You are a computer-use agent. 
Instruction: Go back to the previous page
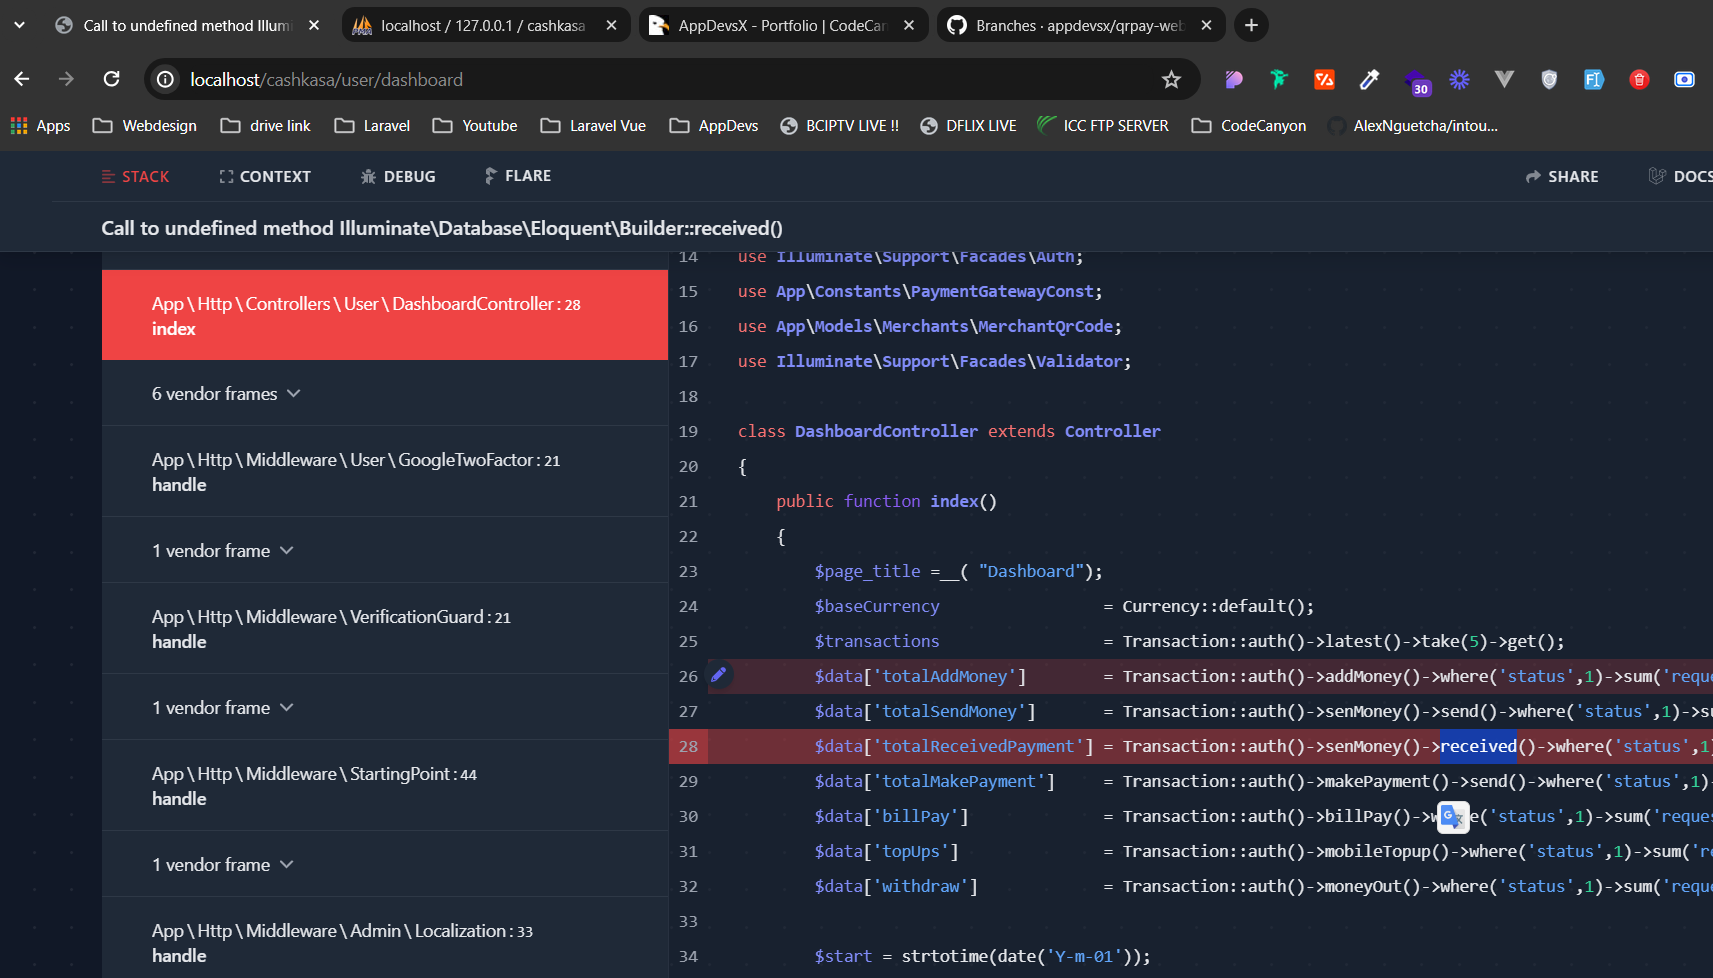point(22,79)
